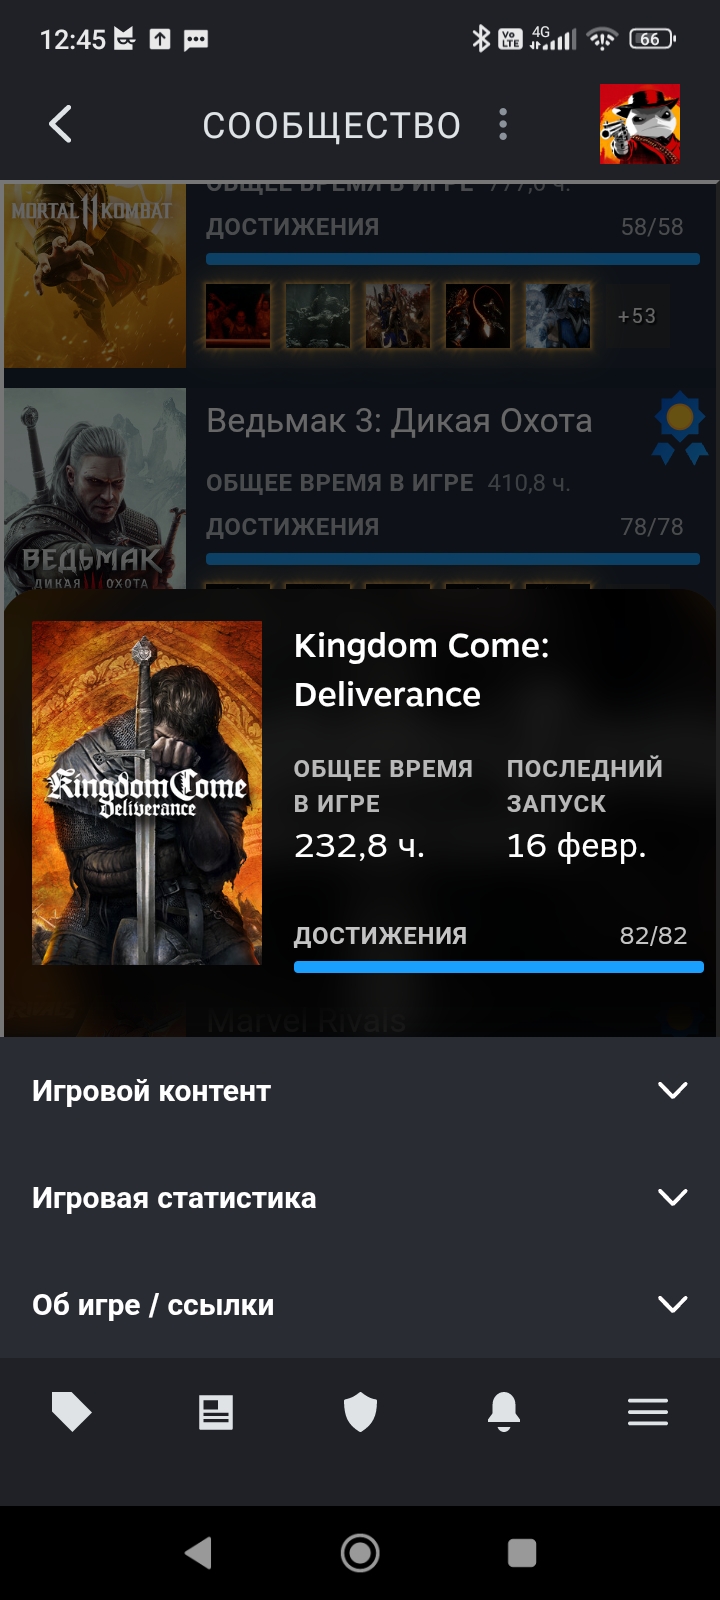Open the News feed tab

216,1412
